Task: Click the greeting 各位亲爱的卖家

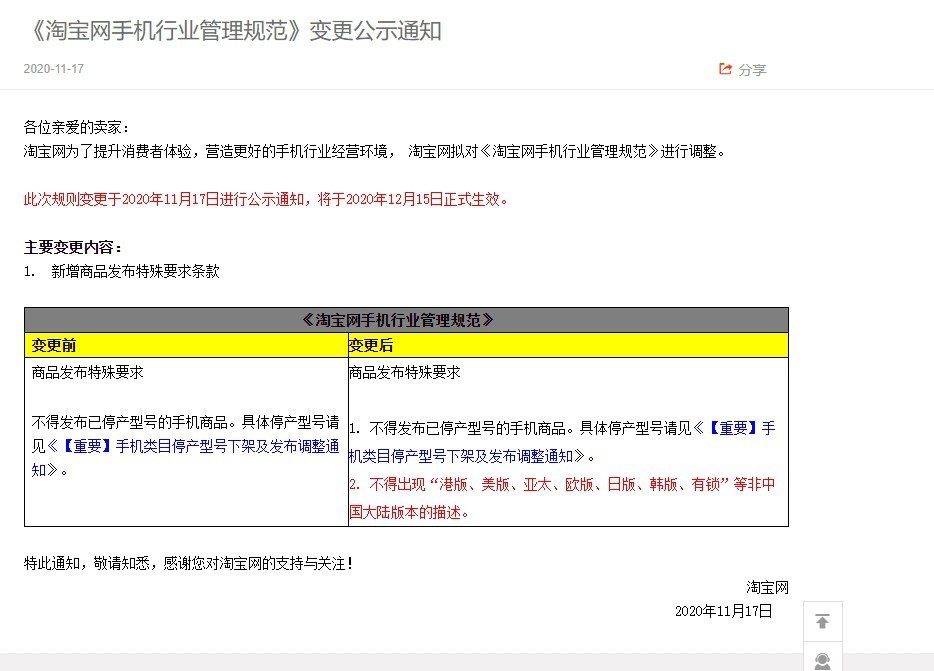Action: coord(77,128)
